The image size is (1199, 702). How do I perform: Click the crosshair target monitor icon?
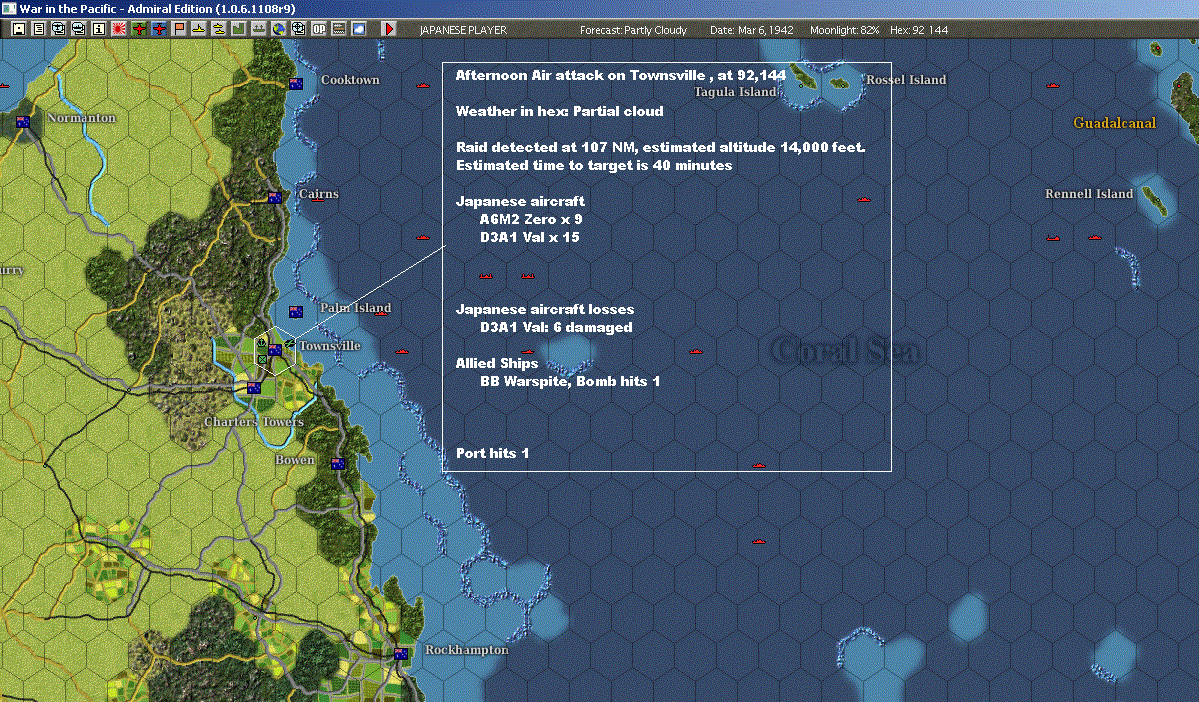click(x=299, y=29)
